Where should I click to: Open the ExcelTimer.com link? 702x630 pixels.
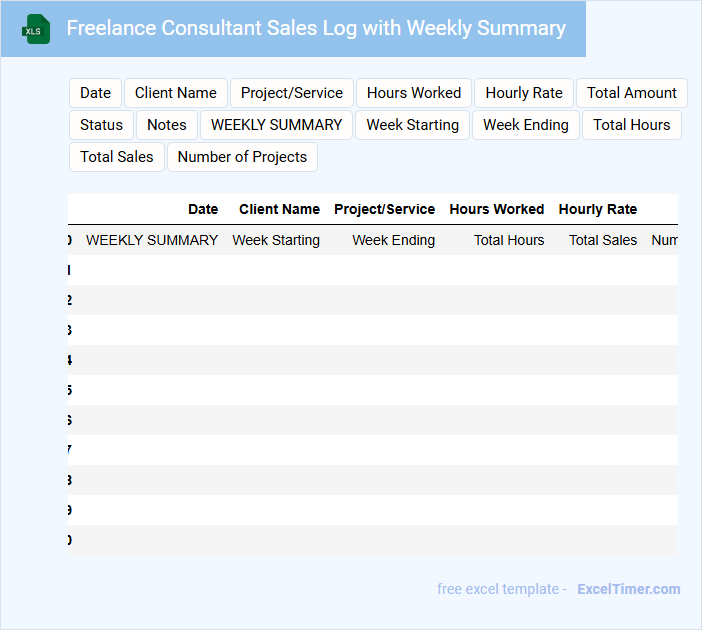(629, 589)
